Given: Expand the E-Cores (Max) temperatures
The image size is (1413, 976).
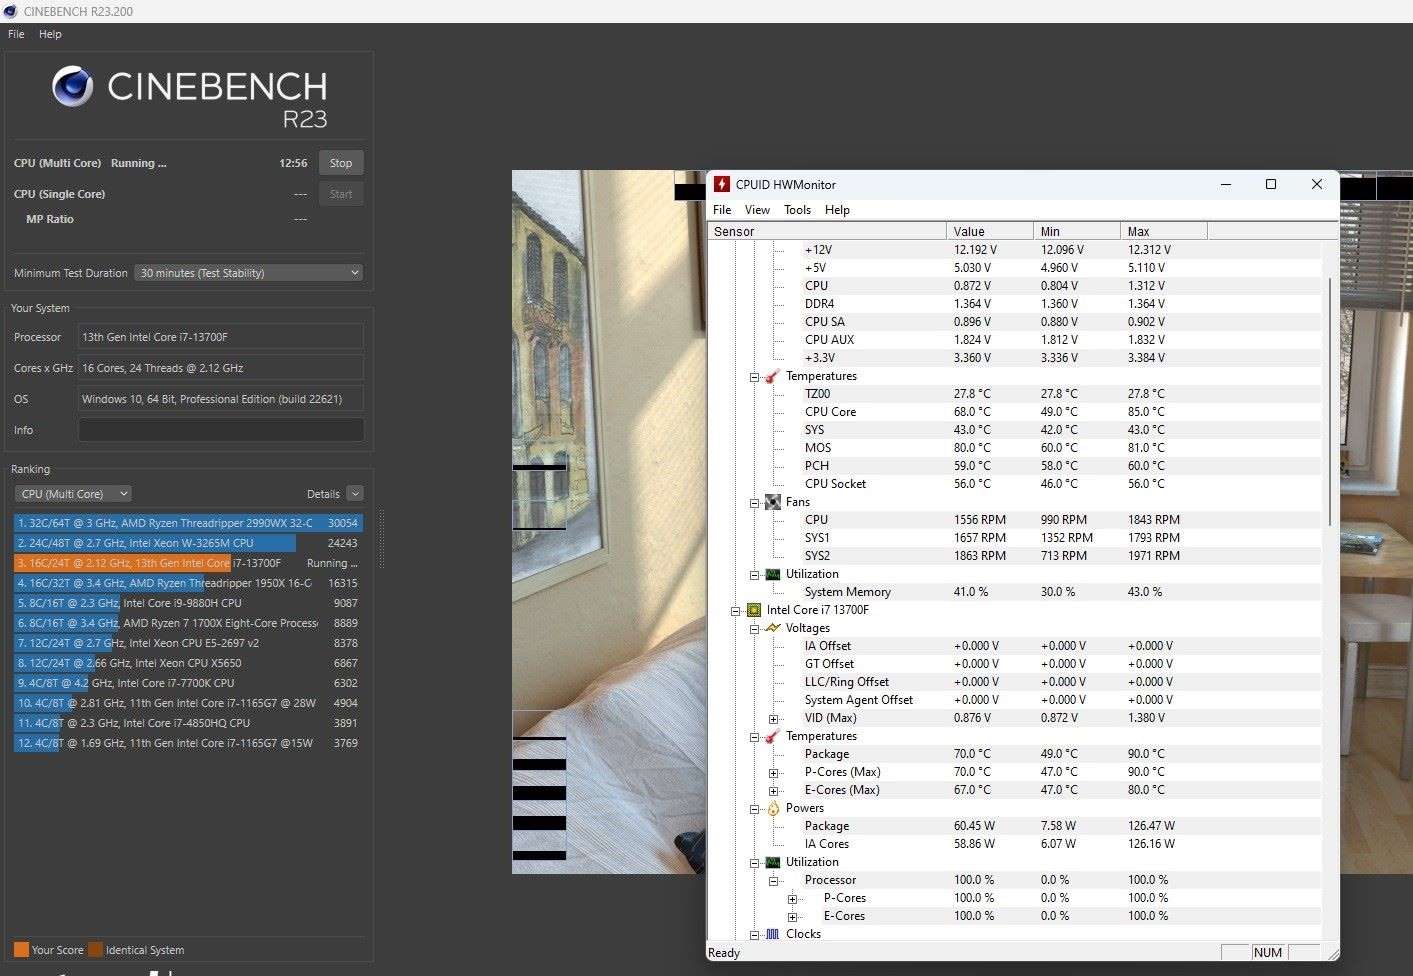Looking at the screenshot, I should coord(773,791).
